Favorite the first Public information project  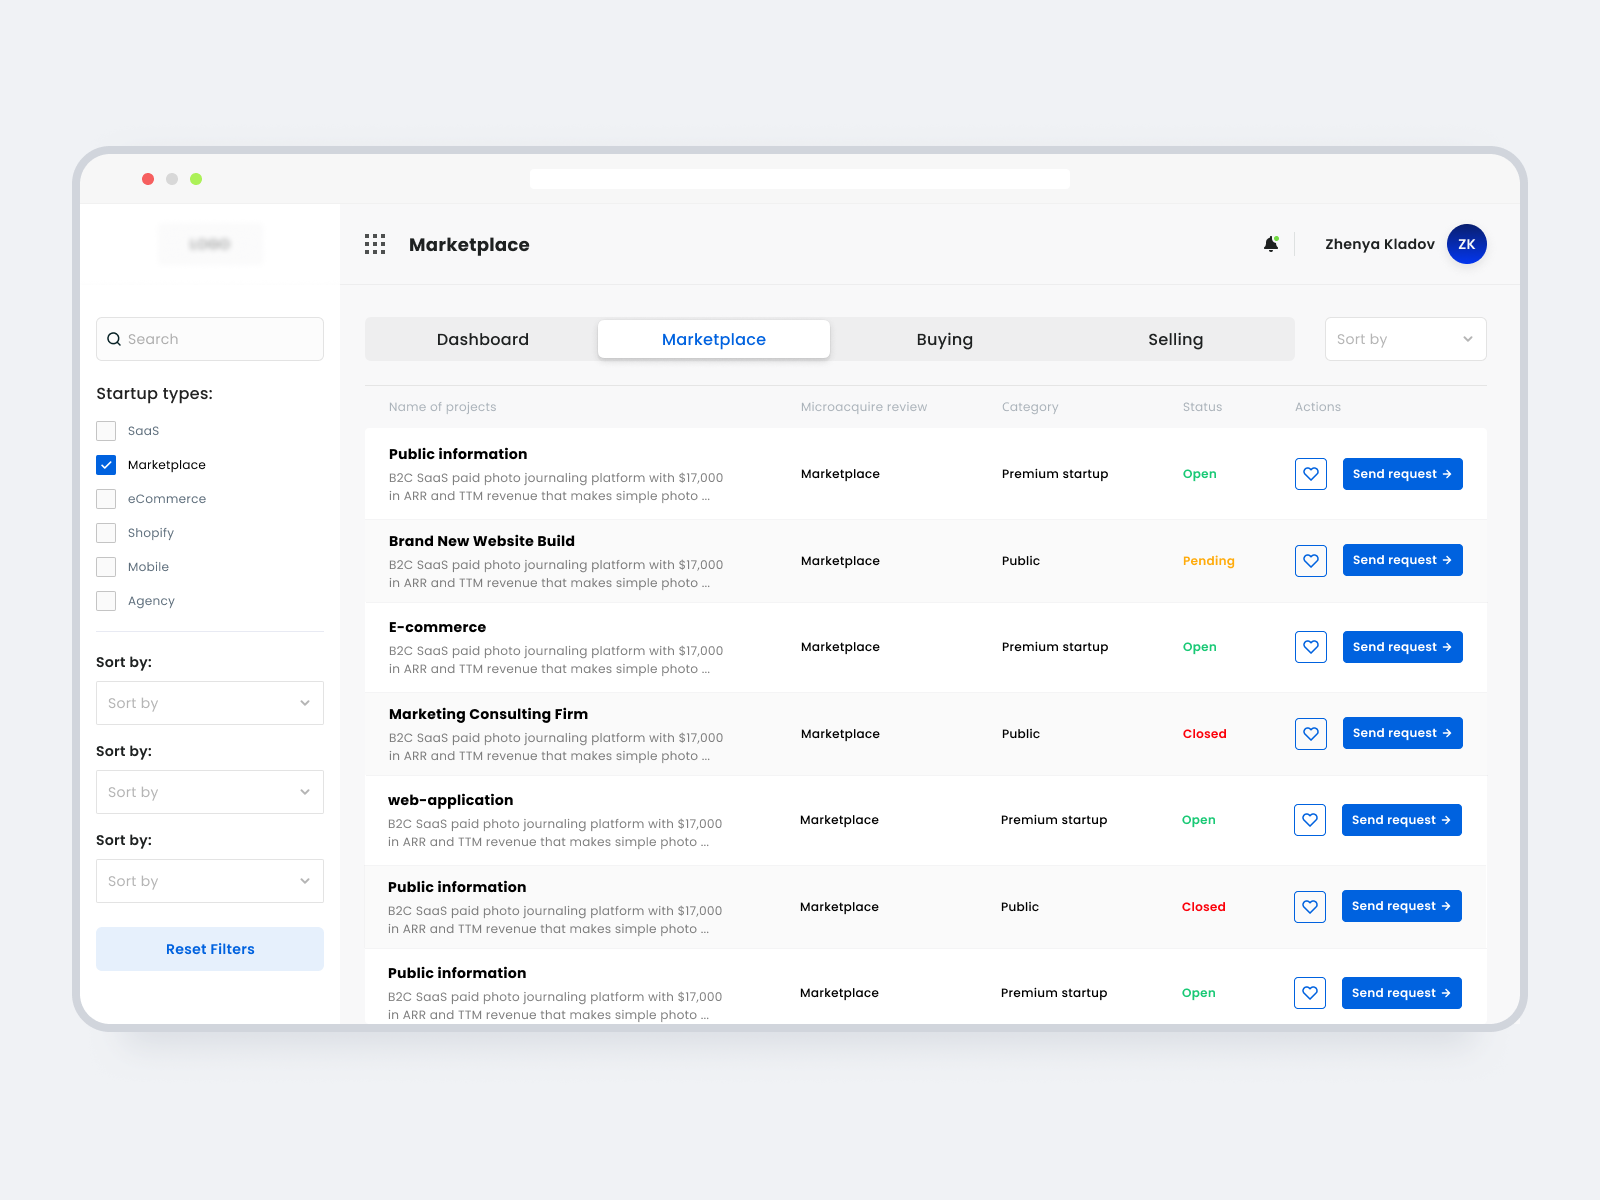pos(1311,474)
